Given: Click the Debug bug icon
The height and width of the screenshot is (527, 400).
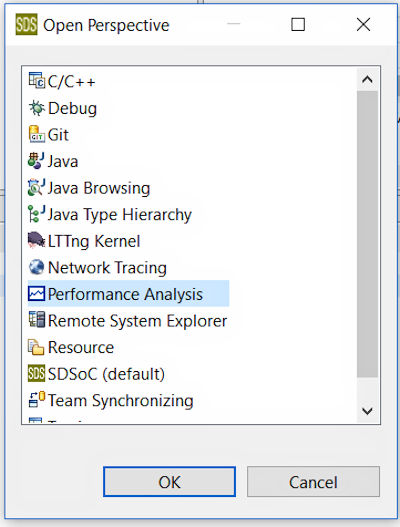Looking at the screenshot, I should [x=36, y=108].
